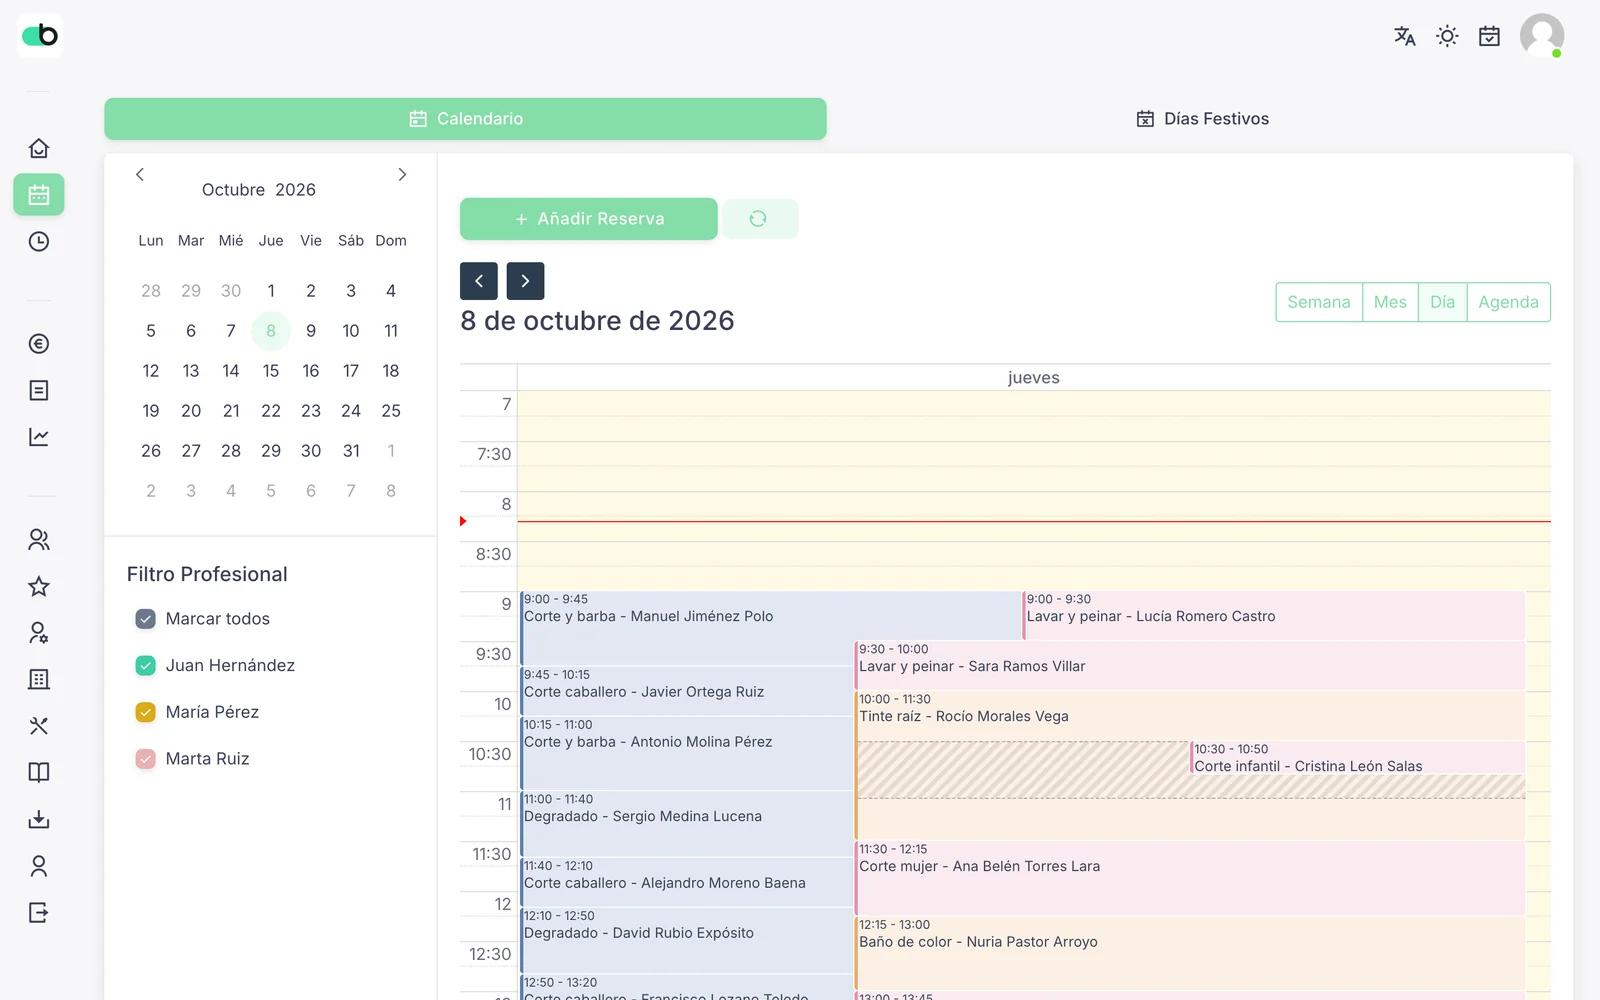Image resolution: width=1600 pixels, height=1000 pixels.
Task: Open the user avatar profile
Action: [1542, 35]
